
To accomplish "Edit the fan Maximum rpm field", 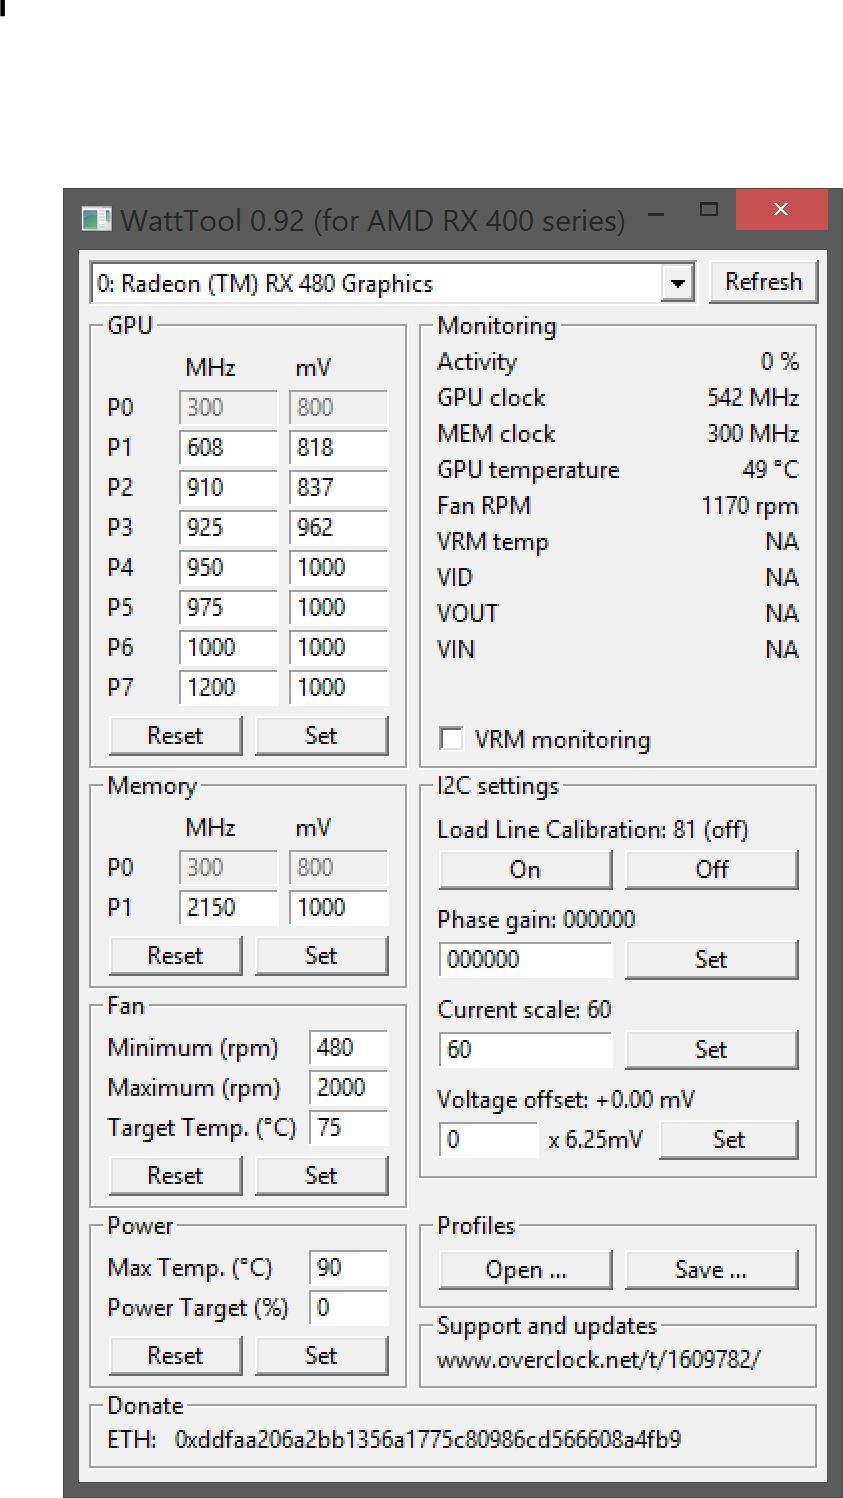I will coord(348,1087).
